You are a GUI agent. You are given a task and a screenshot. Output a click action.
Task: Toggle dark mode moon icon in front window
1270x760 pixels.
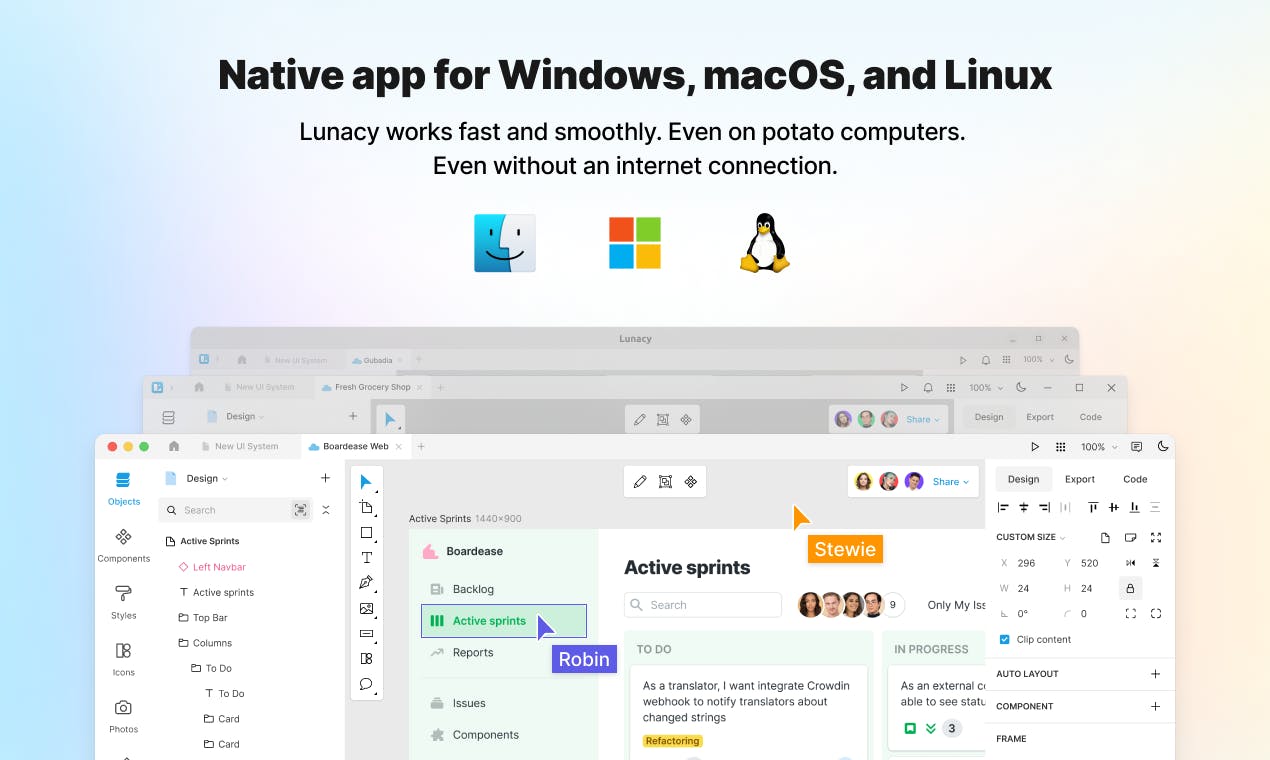point(1163,447)
